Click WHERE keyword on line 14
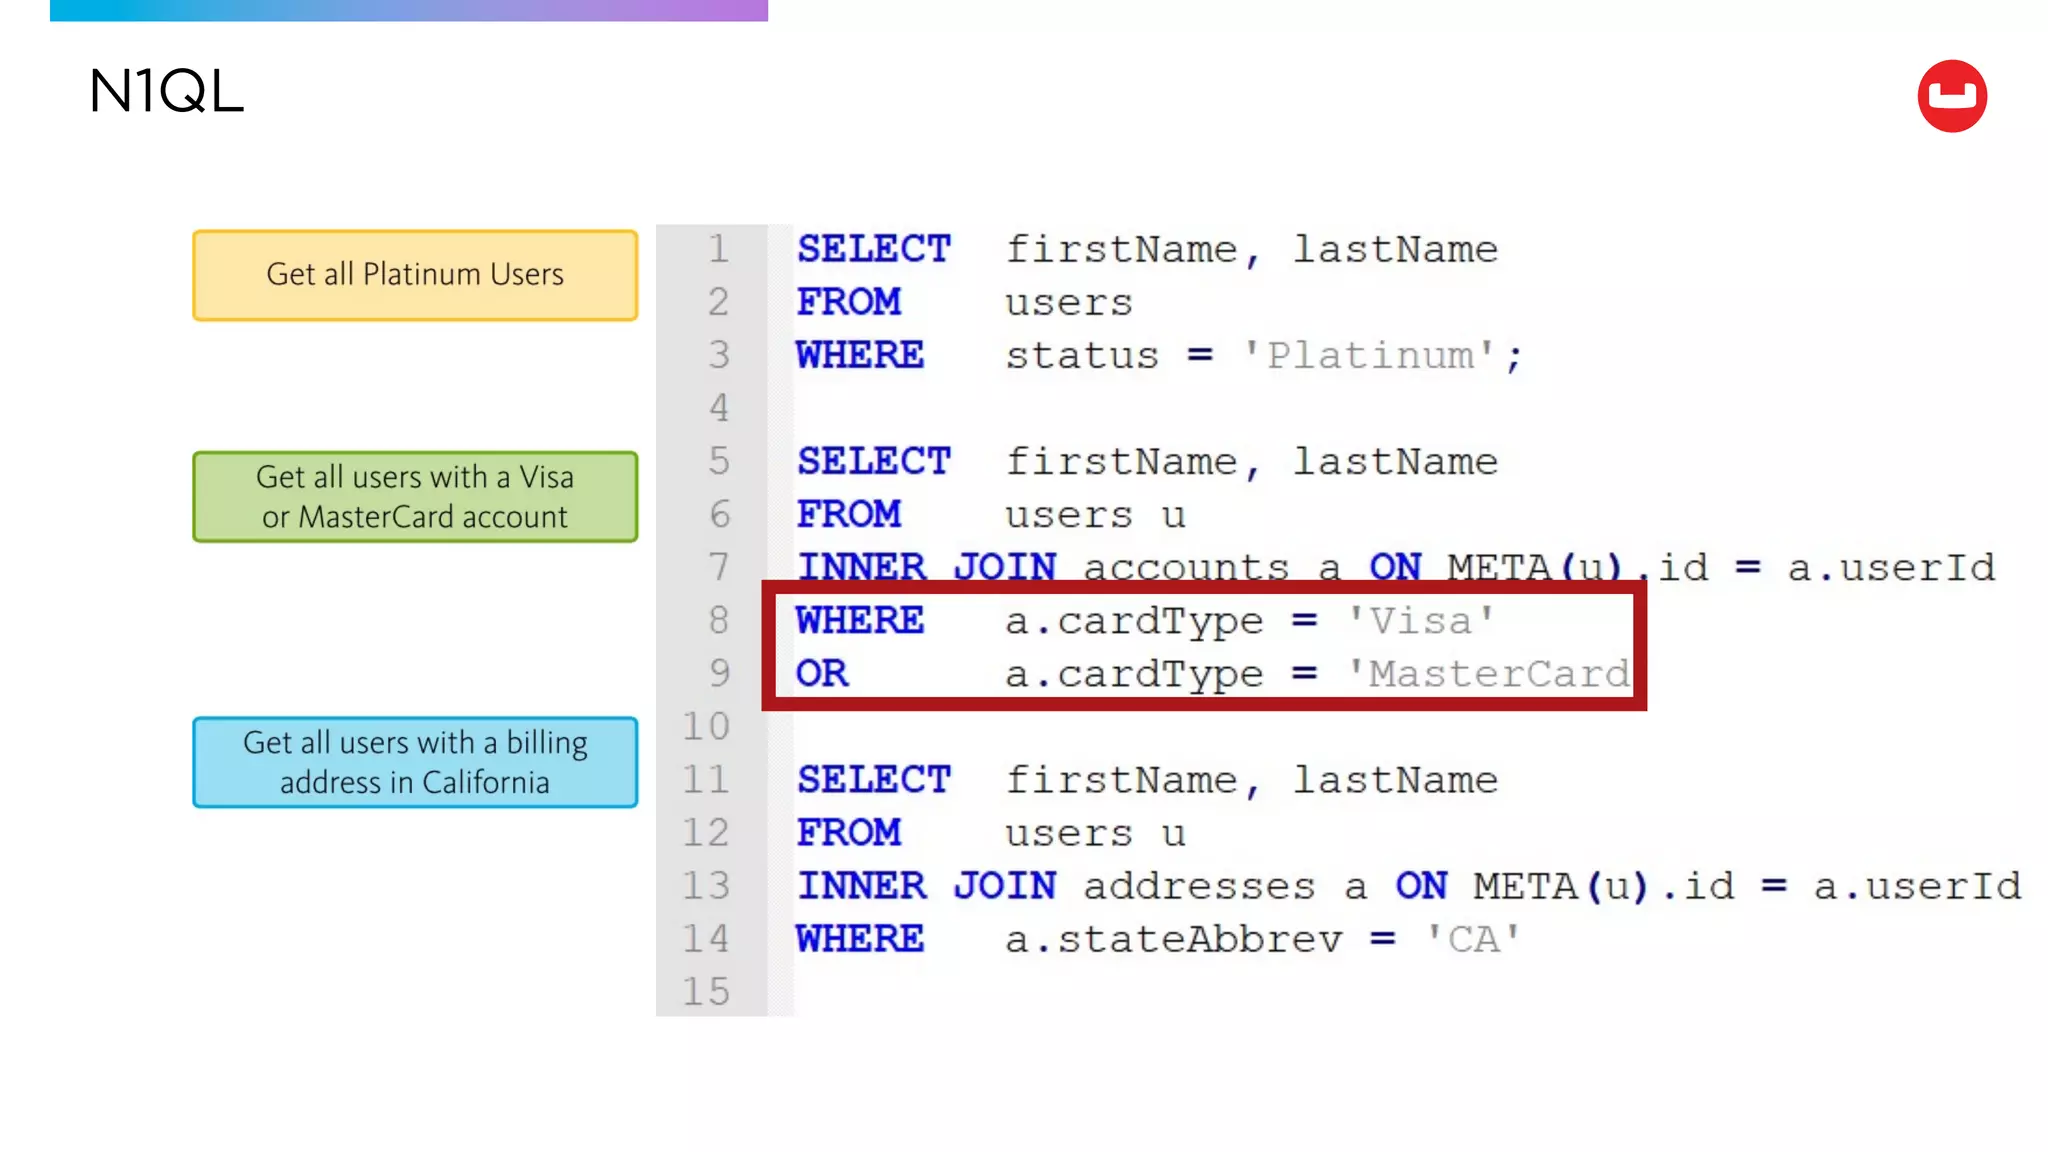 [x=860, y=939]
